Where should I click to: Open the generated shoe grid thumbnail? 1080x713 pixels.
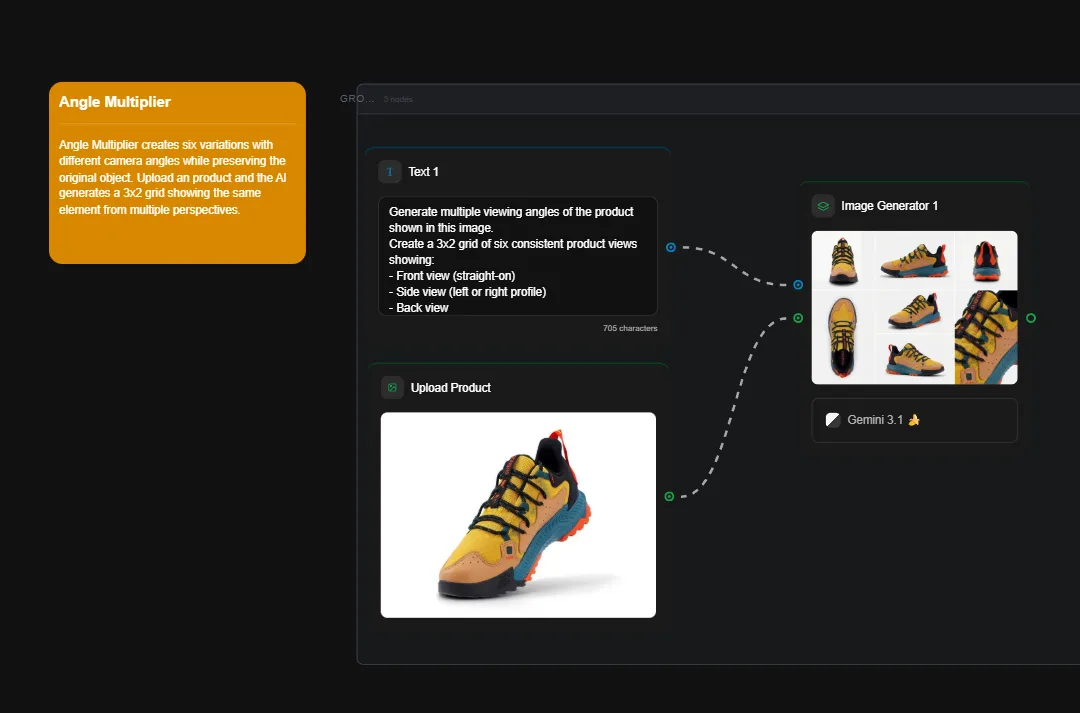914,308
